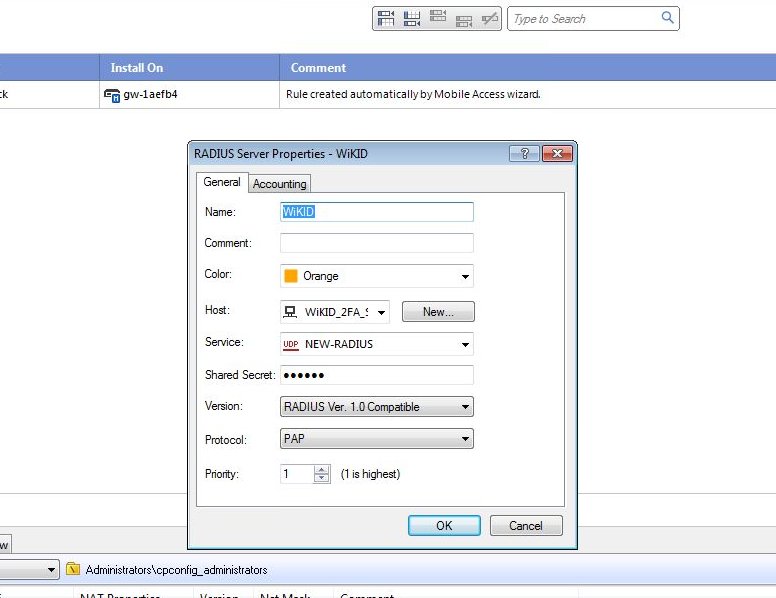Click the magnifier search icon
The width and height of the screenshot is (776, 598).
(668, 18)
